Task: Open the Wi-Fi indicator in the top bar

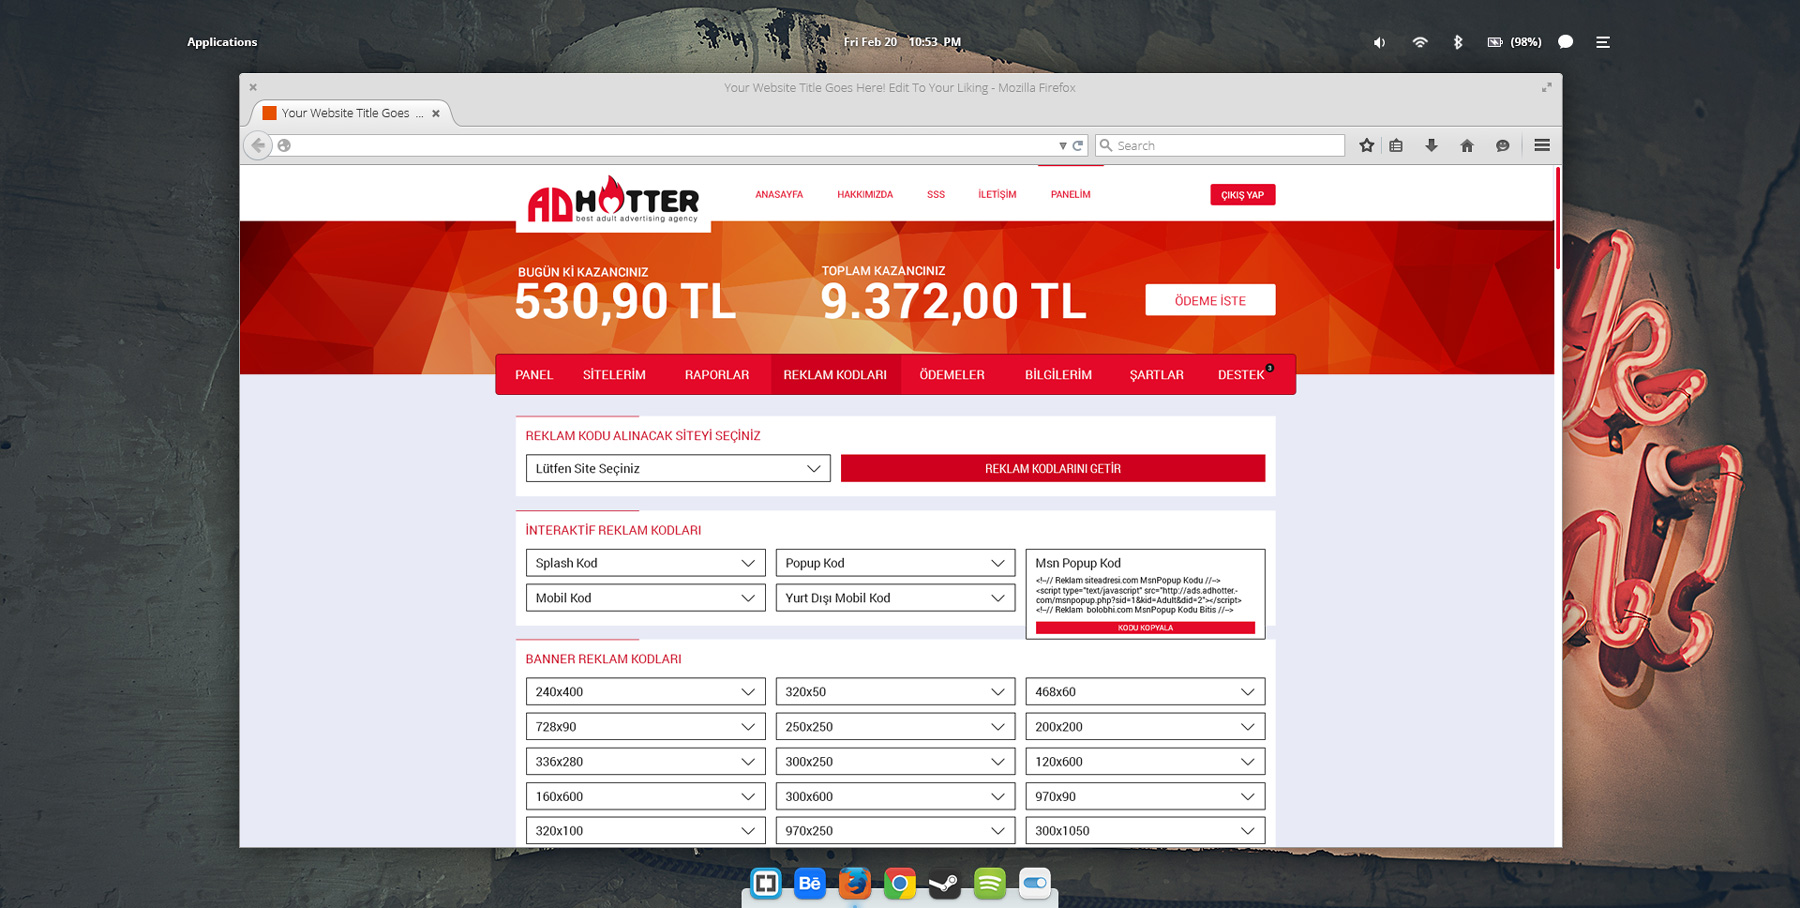Action: click(1419, 42)
